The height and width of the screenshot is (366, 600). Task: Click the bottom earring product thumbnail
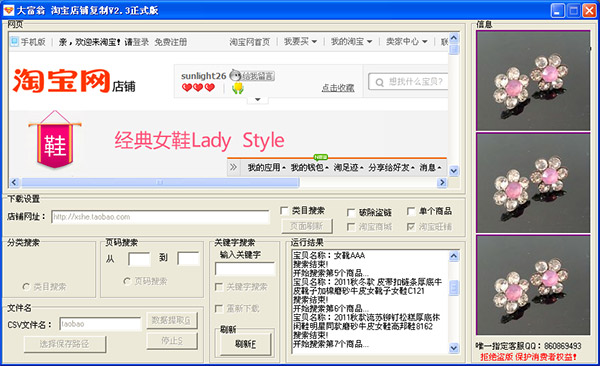pos(533,285)
